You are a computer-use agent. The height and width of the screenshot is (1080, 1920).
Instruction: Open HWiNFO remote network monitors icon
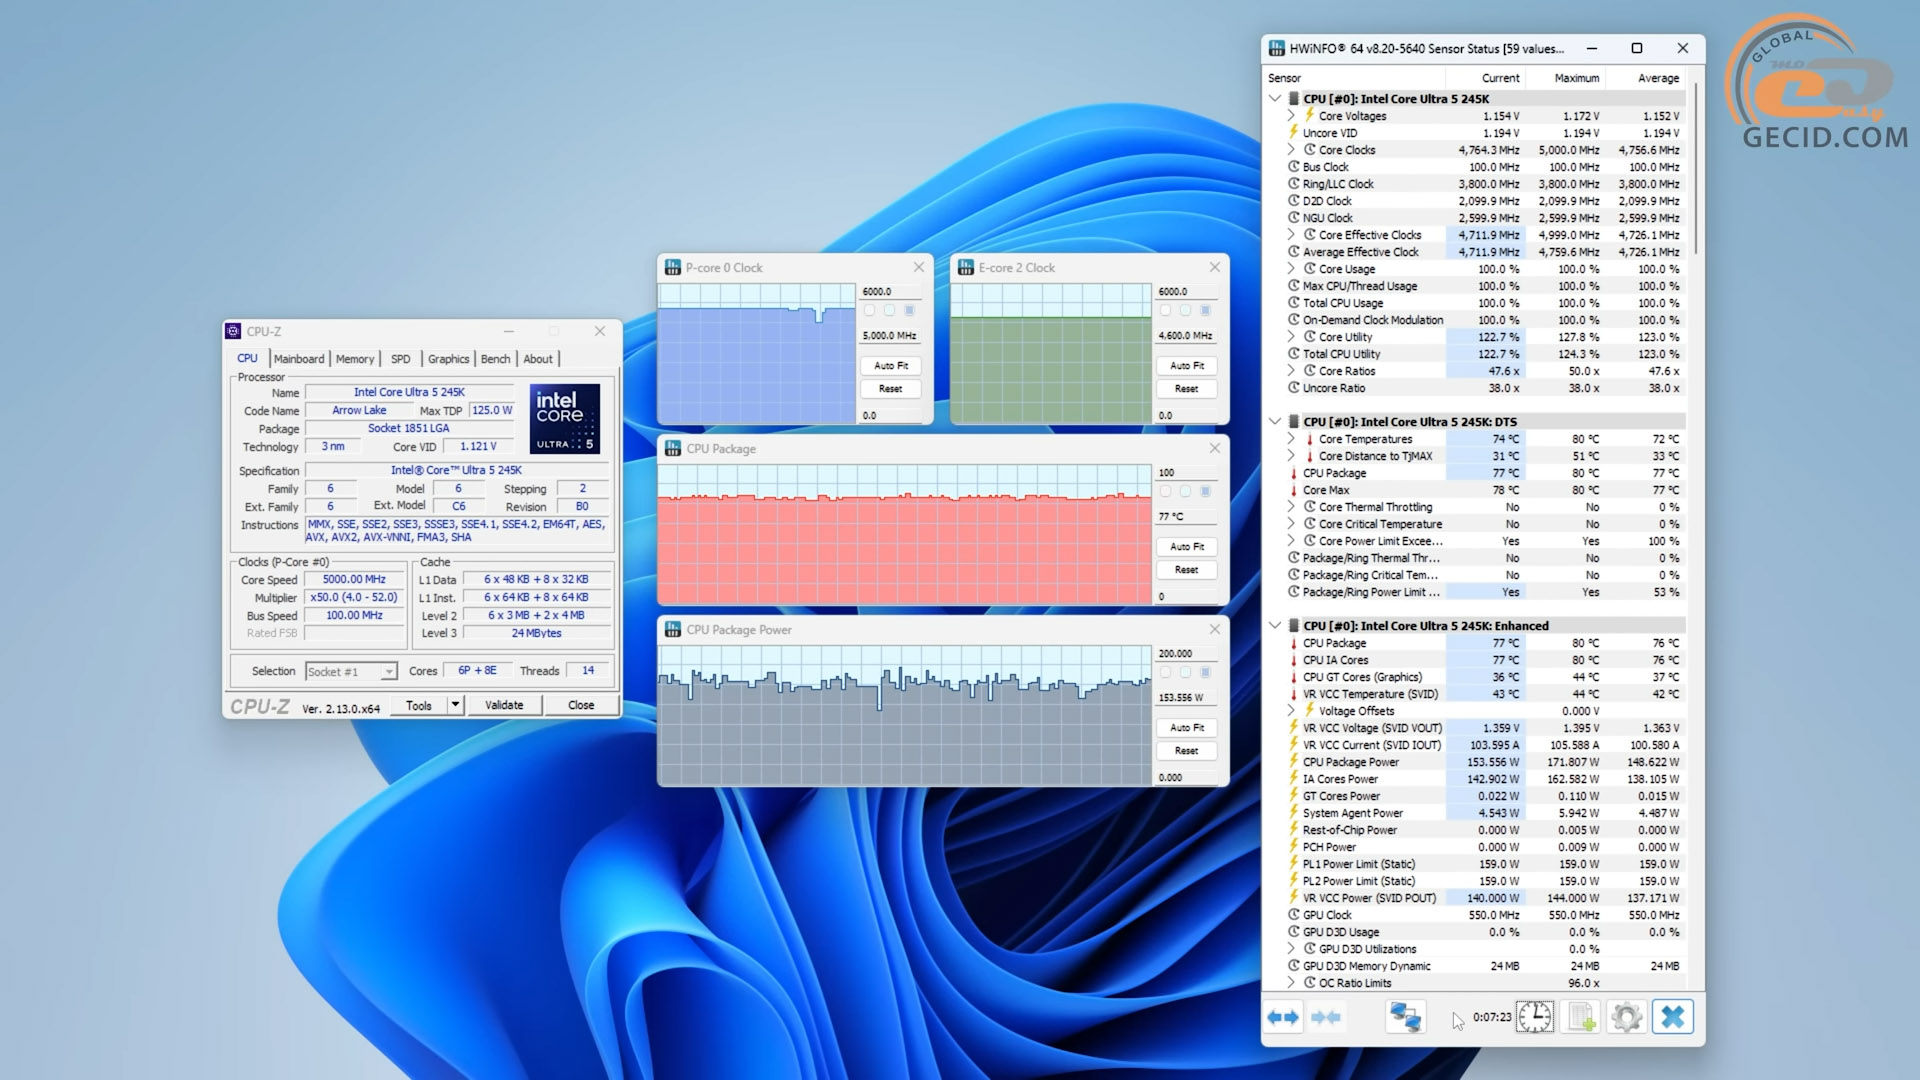[x=1405, y=1017]
